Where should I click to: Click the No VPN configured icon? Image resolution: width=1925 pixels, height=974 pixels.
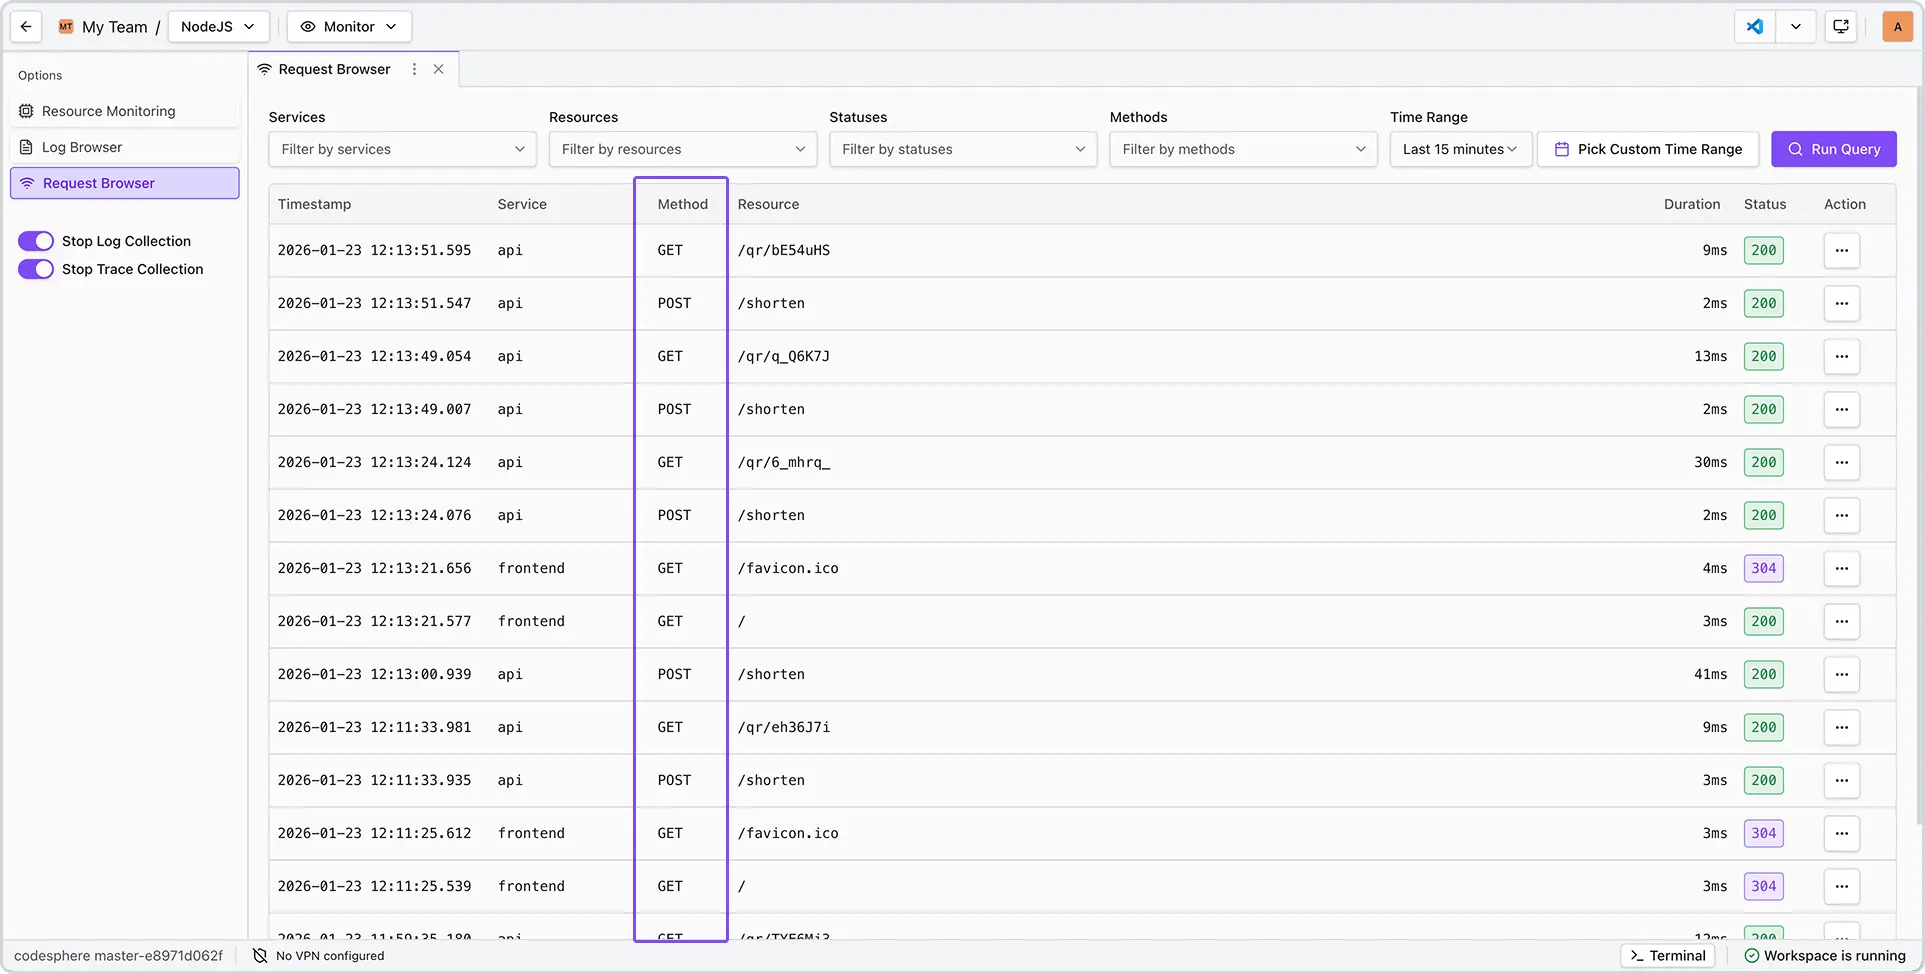260,956
